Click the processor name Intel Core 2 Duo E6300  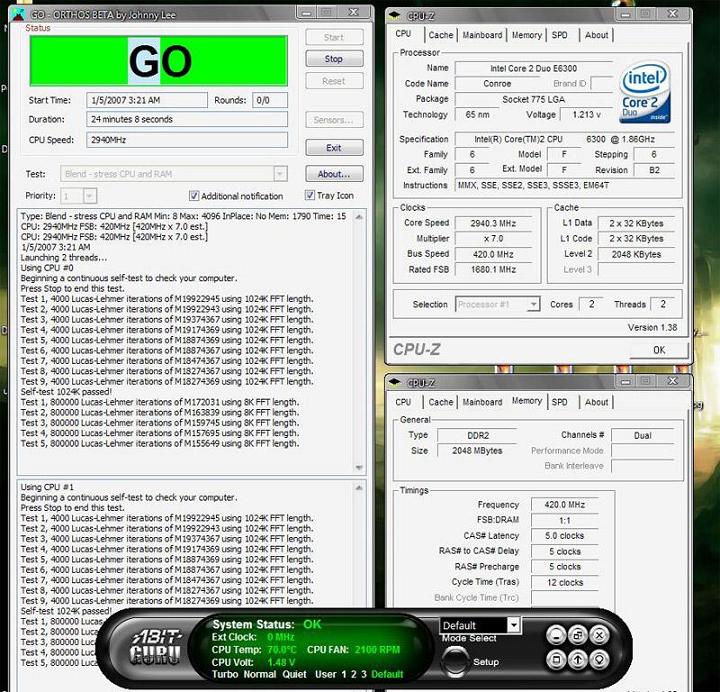point(534,68)
